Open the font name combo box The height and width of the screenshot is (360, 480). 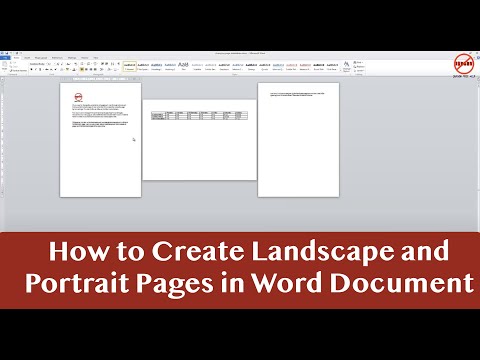coord(37,64)
